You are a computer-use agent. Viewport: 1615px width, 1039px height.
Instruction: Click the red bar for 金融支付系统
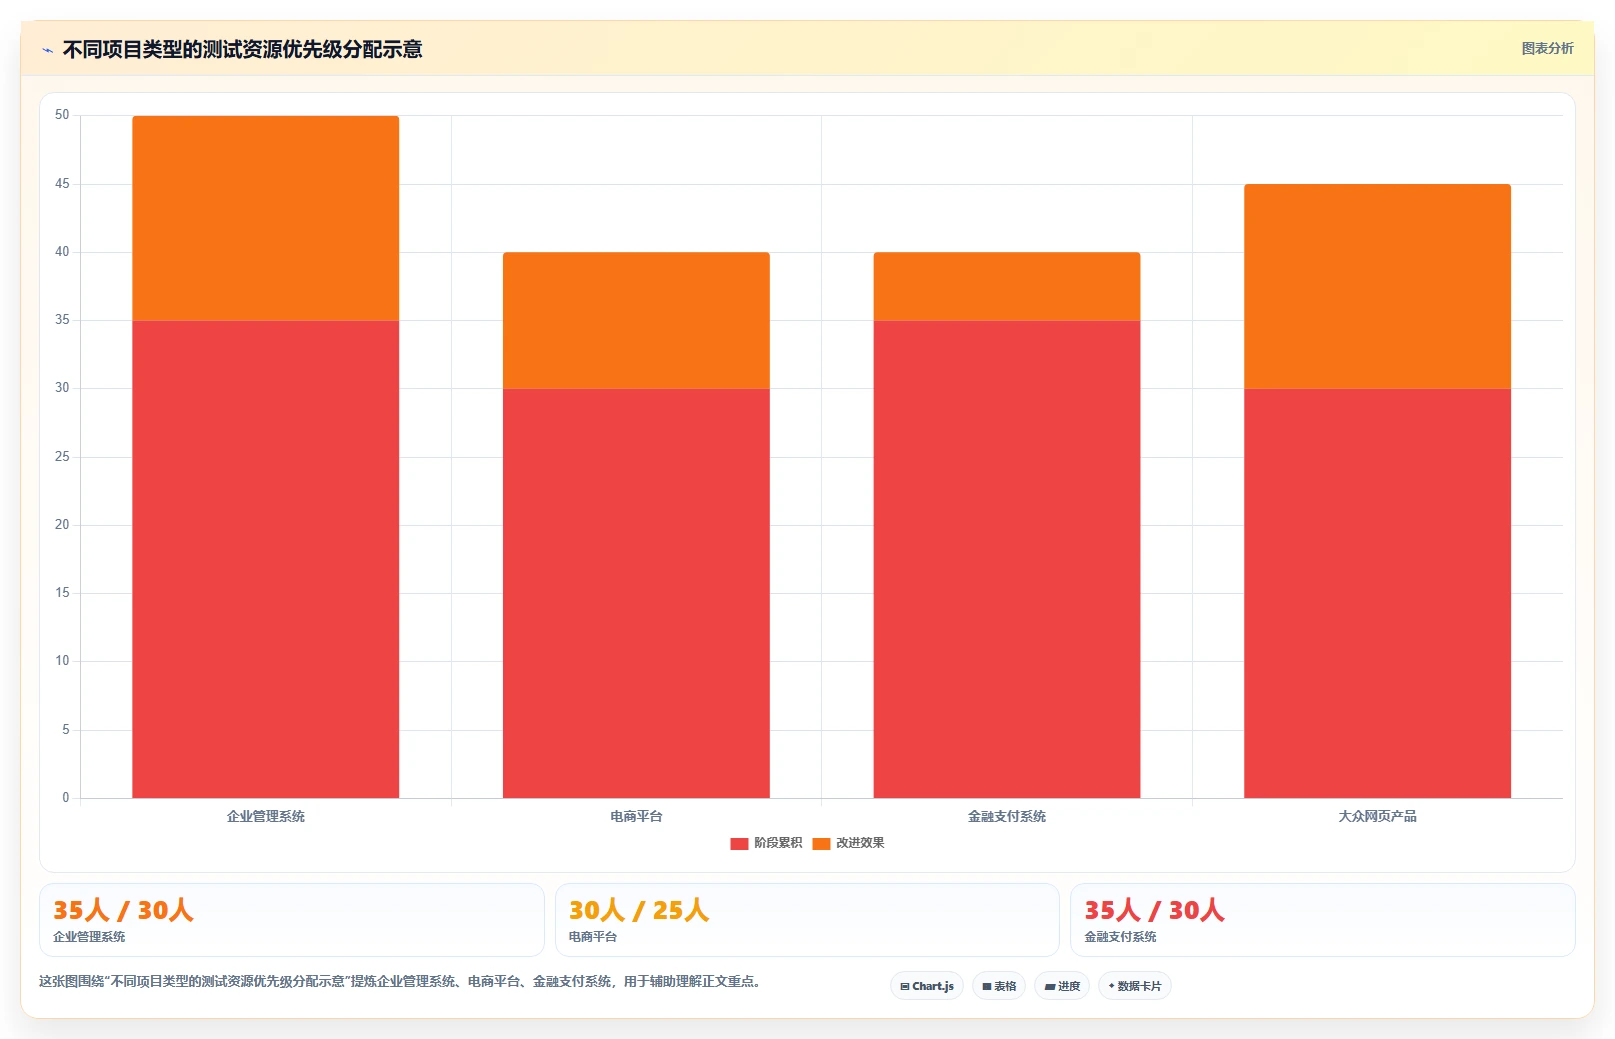tap(1007, 559)
